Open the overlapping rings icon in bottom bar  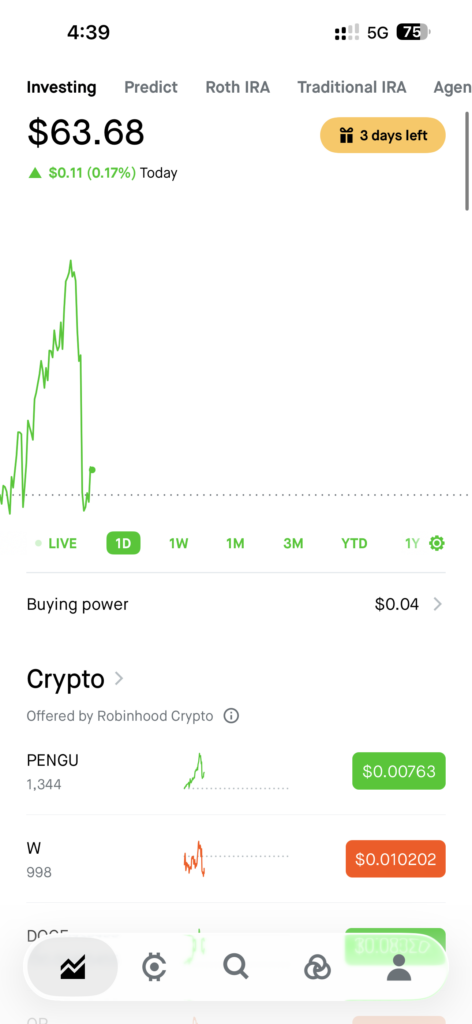pyautogui.click(x=317, y=967)
